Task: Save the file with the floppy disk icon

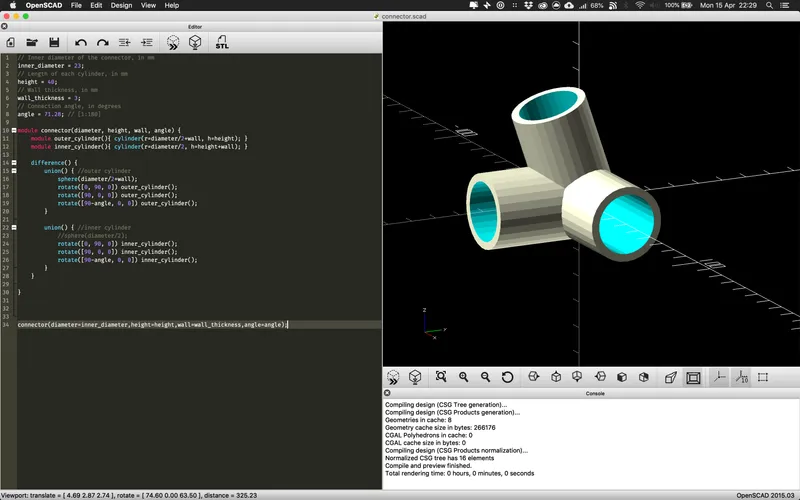Action: tap(54, 43)
